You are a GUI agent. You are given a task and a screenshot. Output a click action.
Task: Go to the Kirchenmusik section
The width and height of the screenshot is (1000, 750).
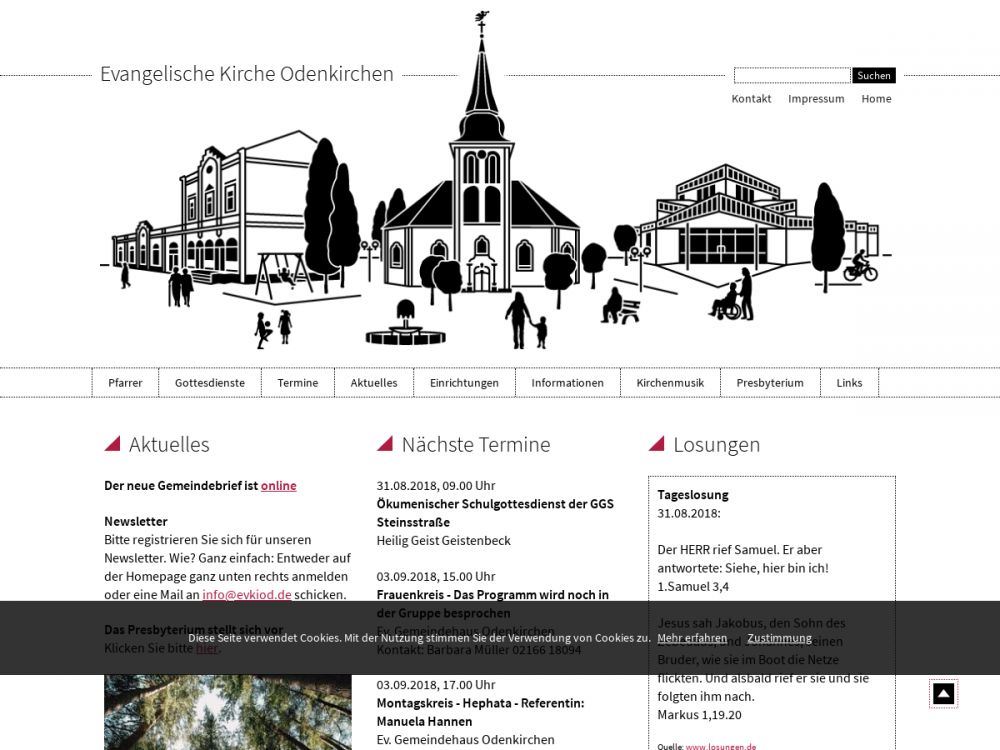point(670,383)
